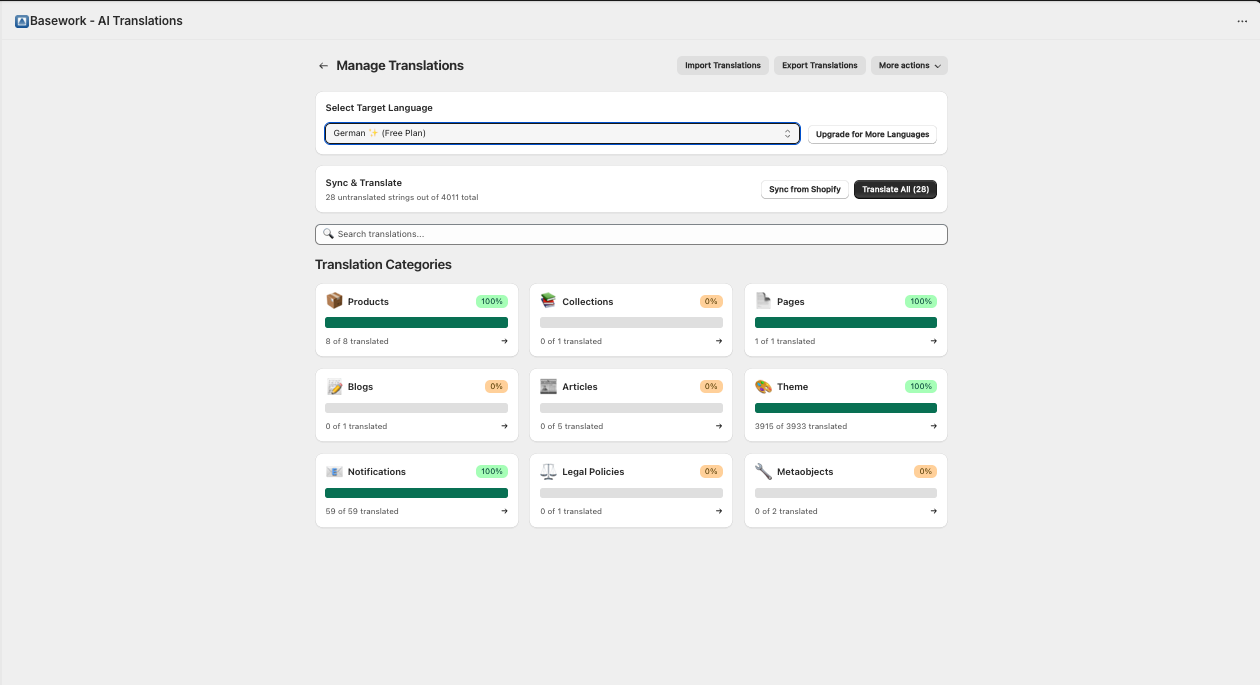Click the Basework app icon in the top bar
The height and width of the screenshot is (685, 1260).
23,20
